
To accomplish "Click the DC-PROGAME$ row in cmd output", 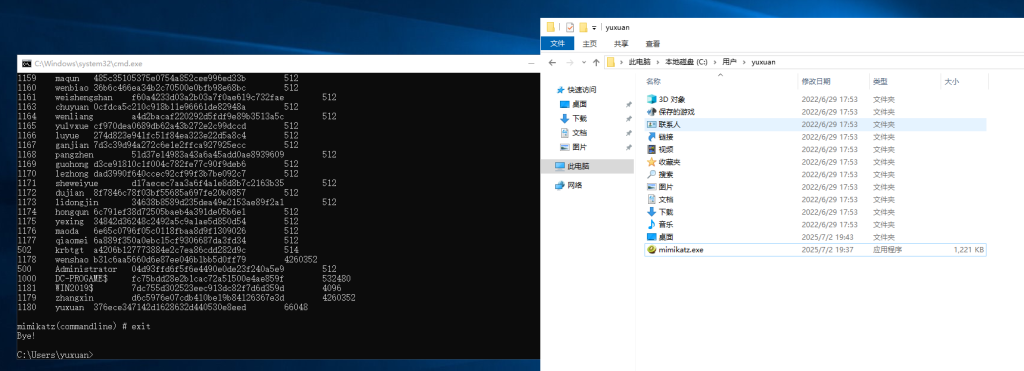I will tap(184, 278).
